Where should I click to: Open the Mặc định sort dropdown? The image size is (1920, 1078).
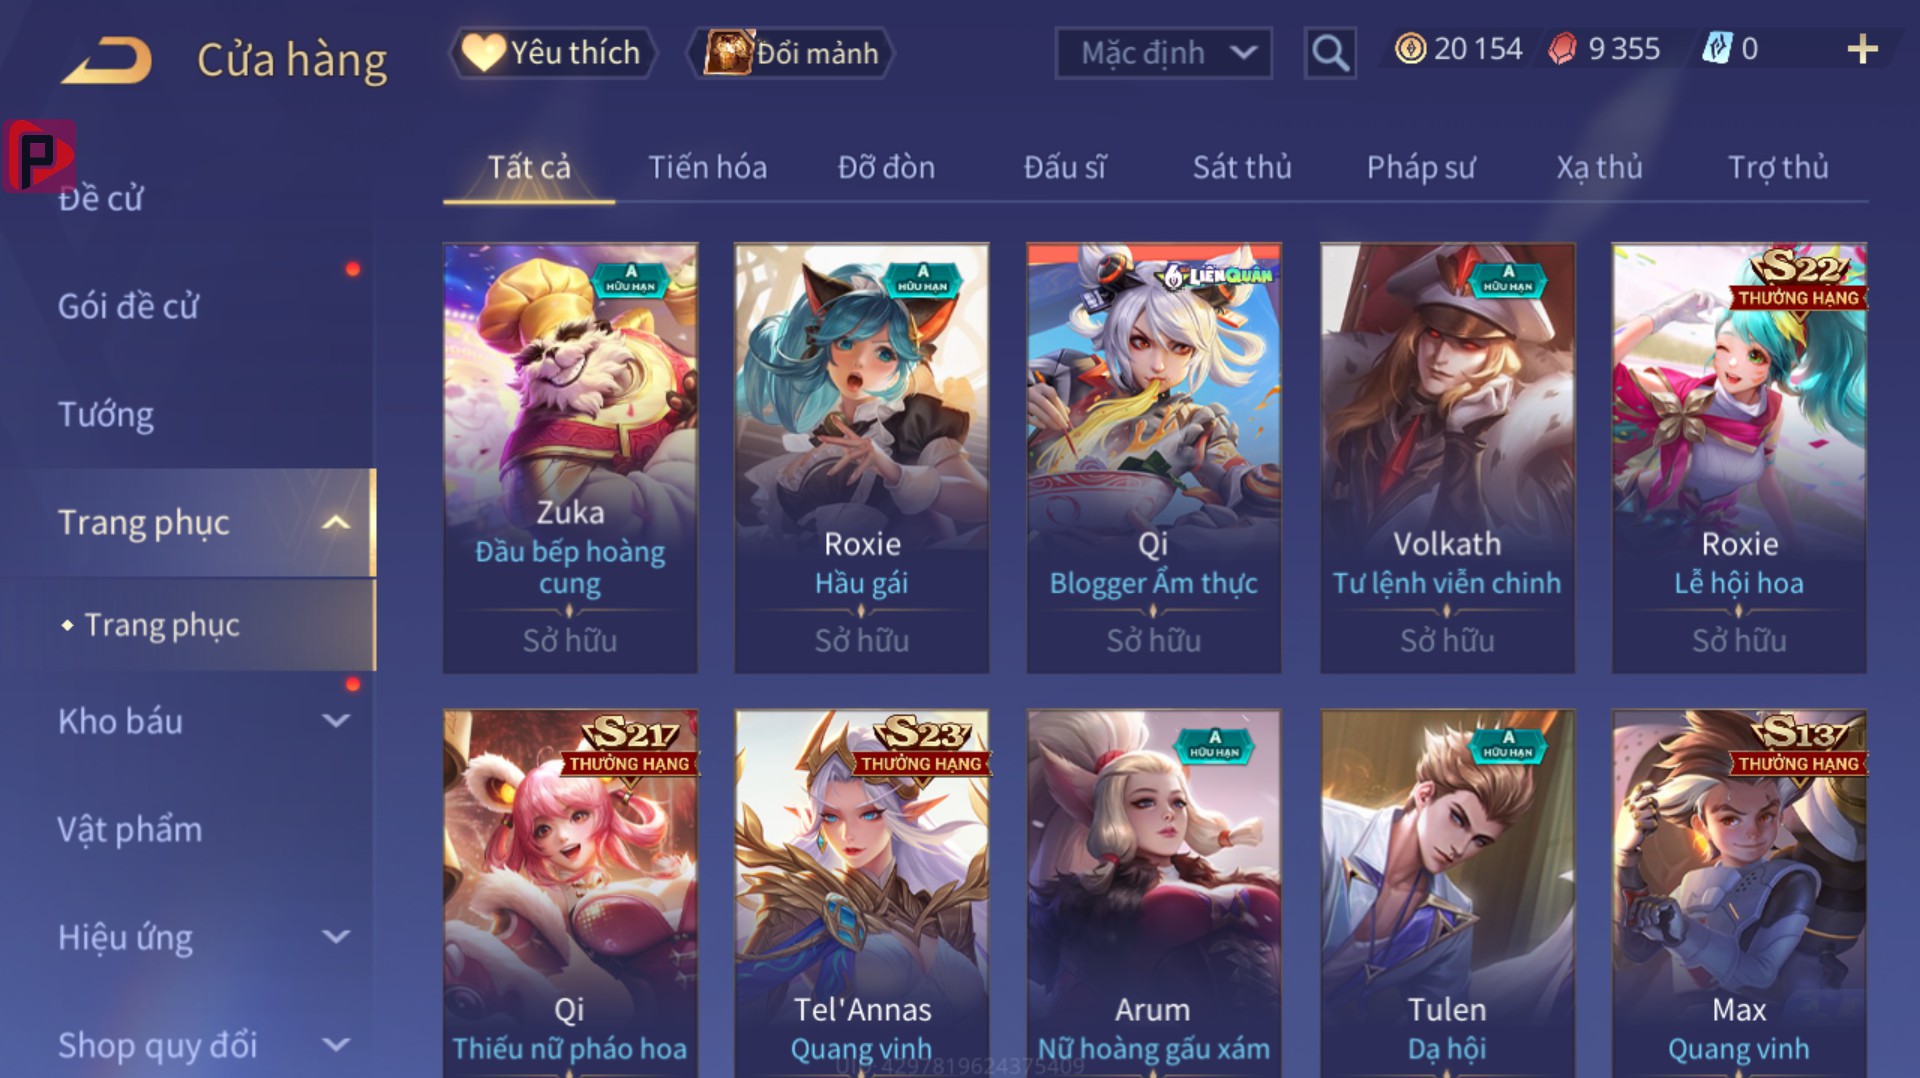1164,52
